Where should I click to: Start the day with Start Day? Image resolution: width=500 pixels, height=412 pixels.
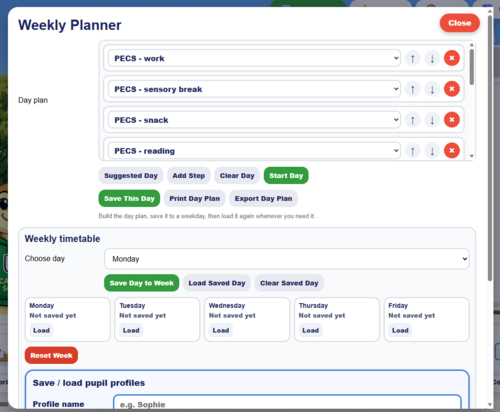point(286,176)
